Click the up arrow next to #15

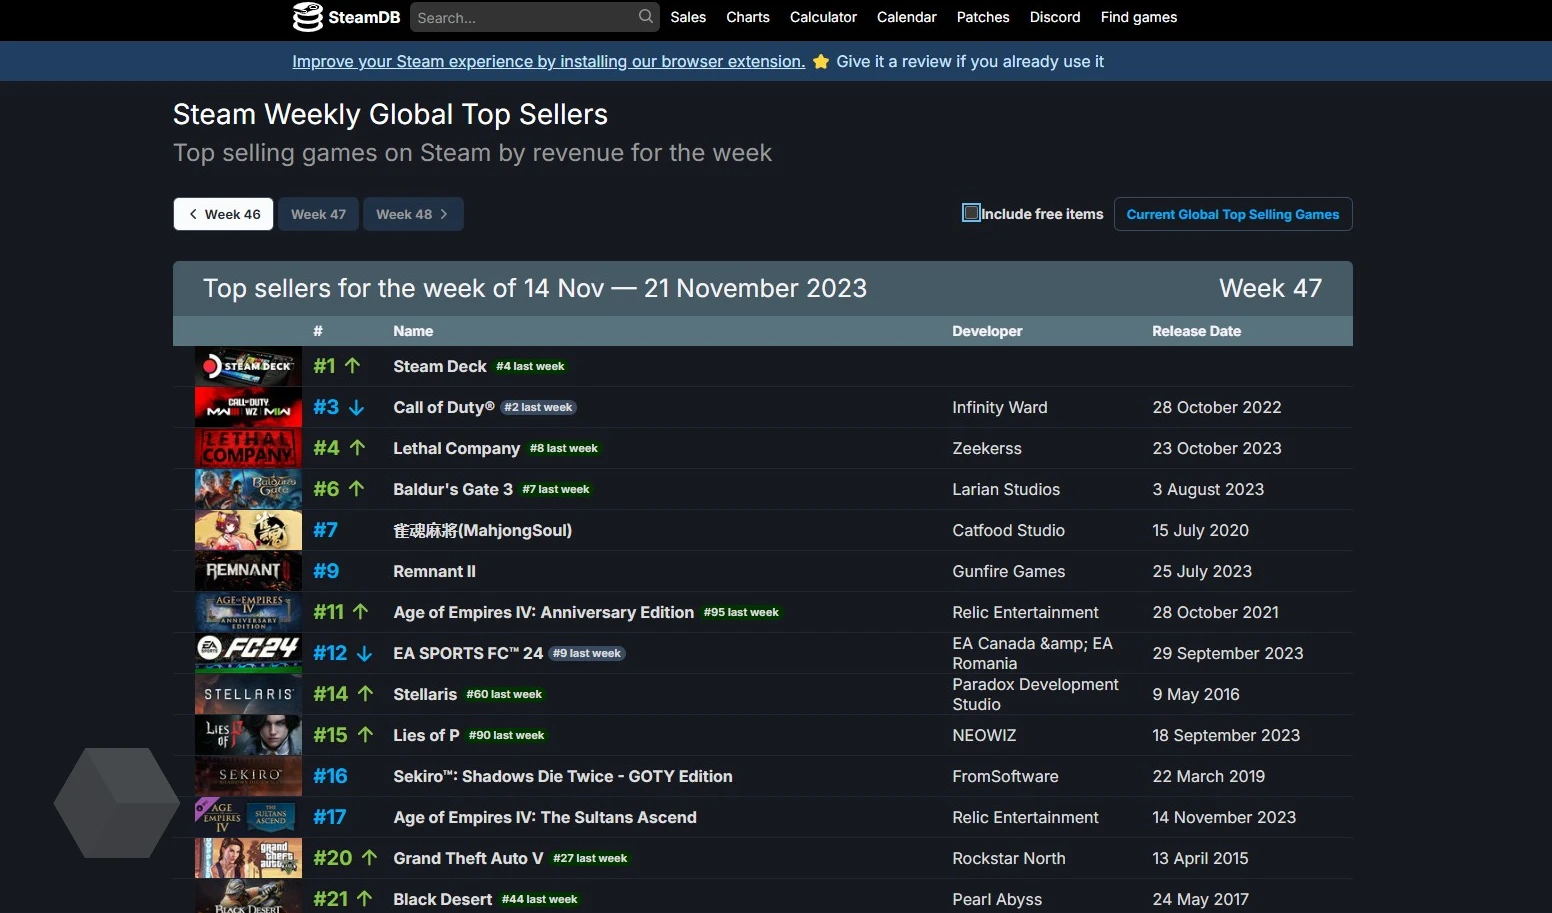point(365,735)
